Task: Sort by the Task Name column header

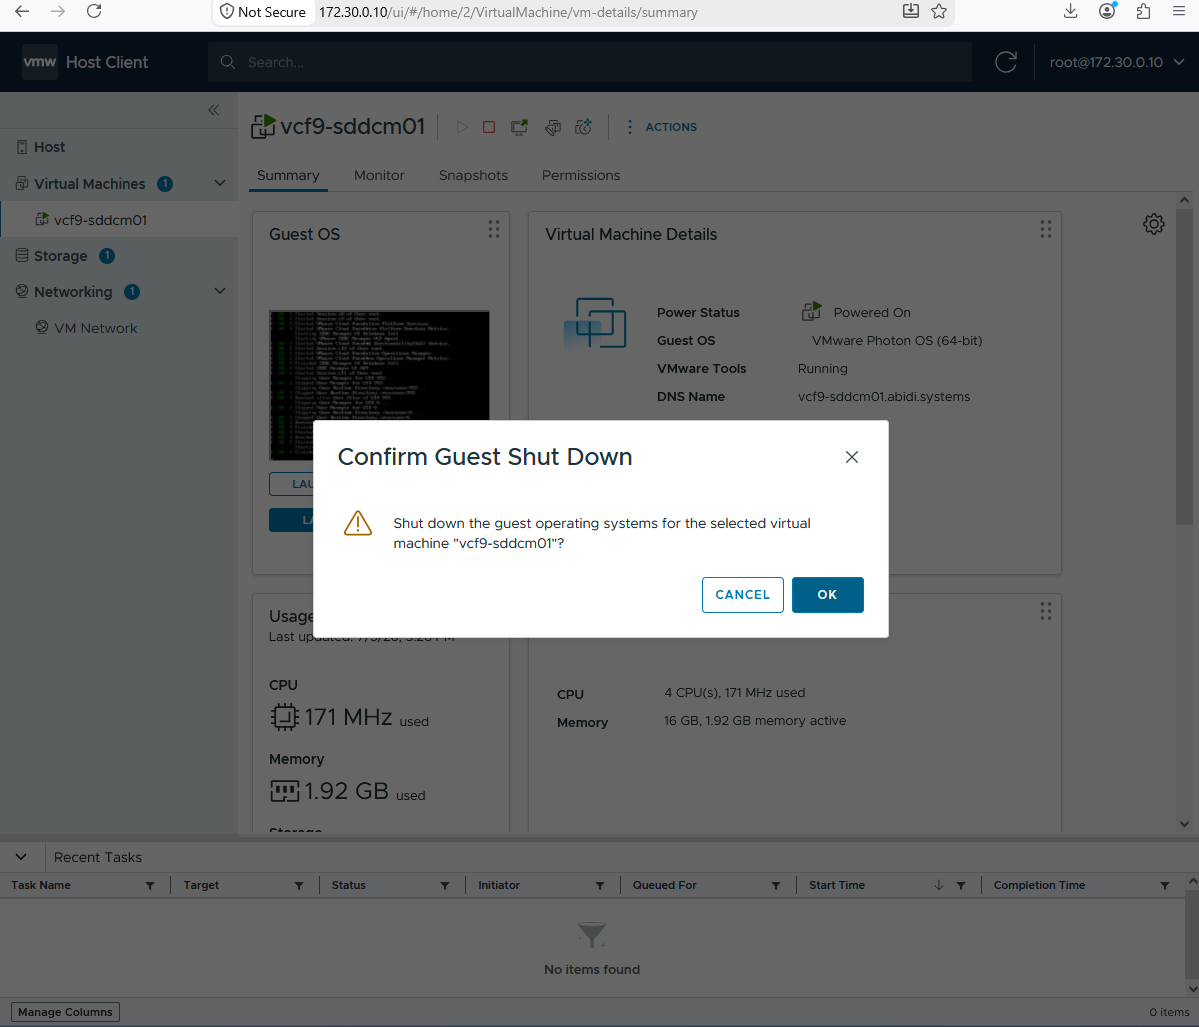Action: pos(41,885)
